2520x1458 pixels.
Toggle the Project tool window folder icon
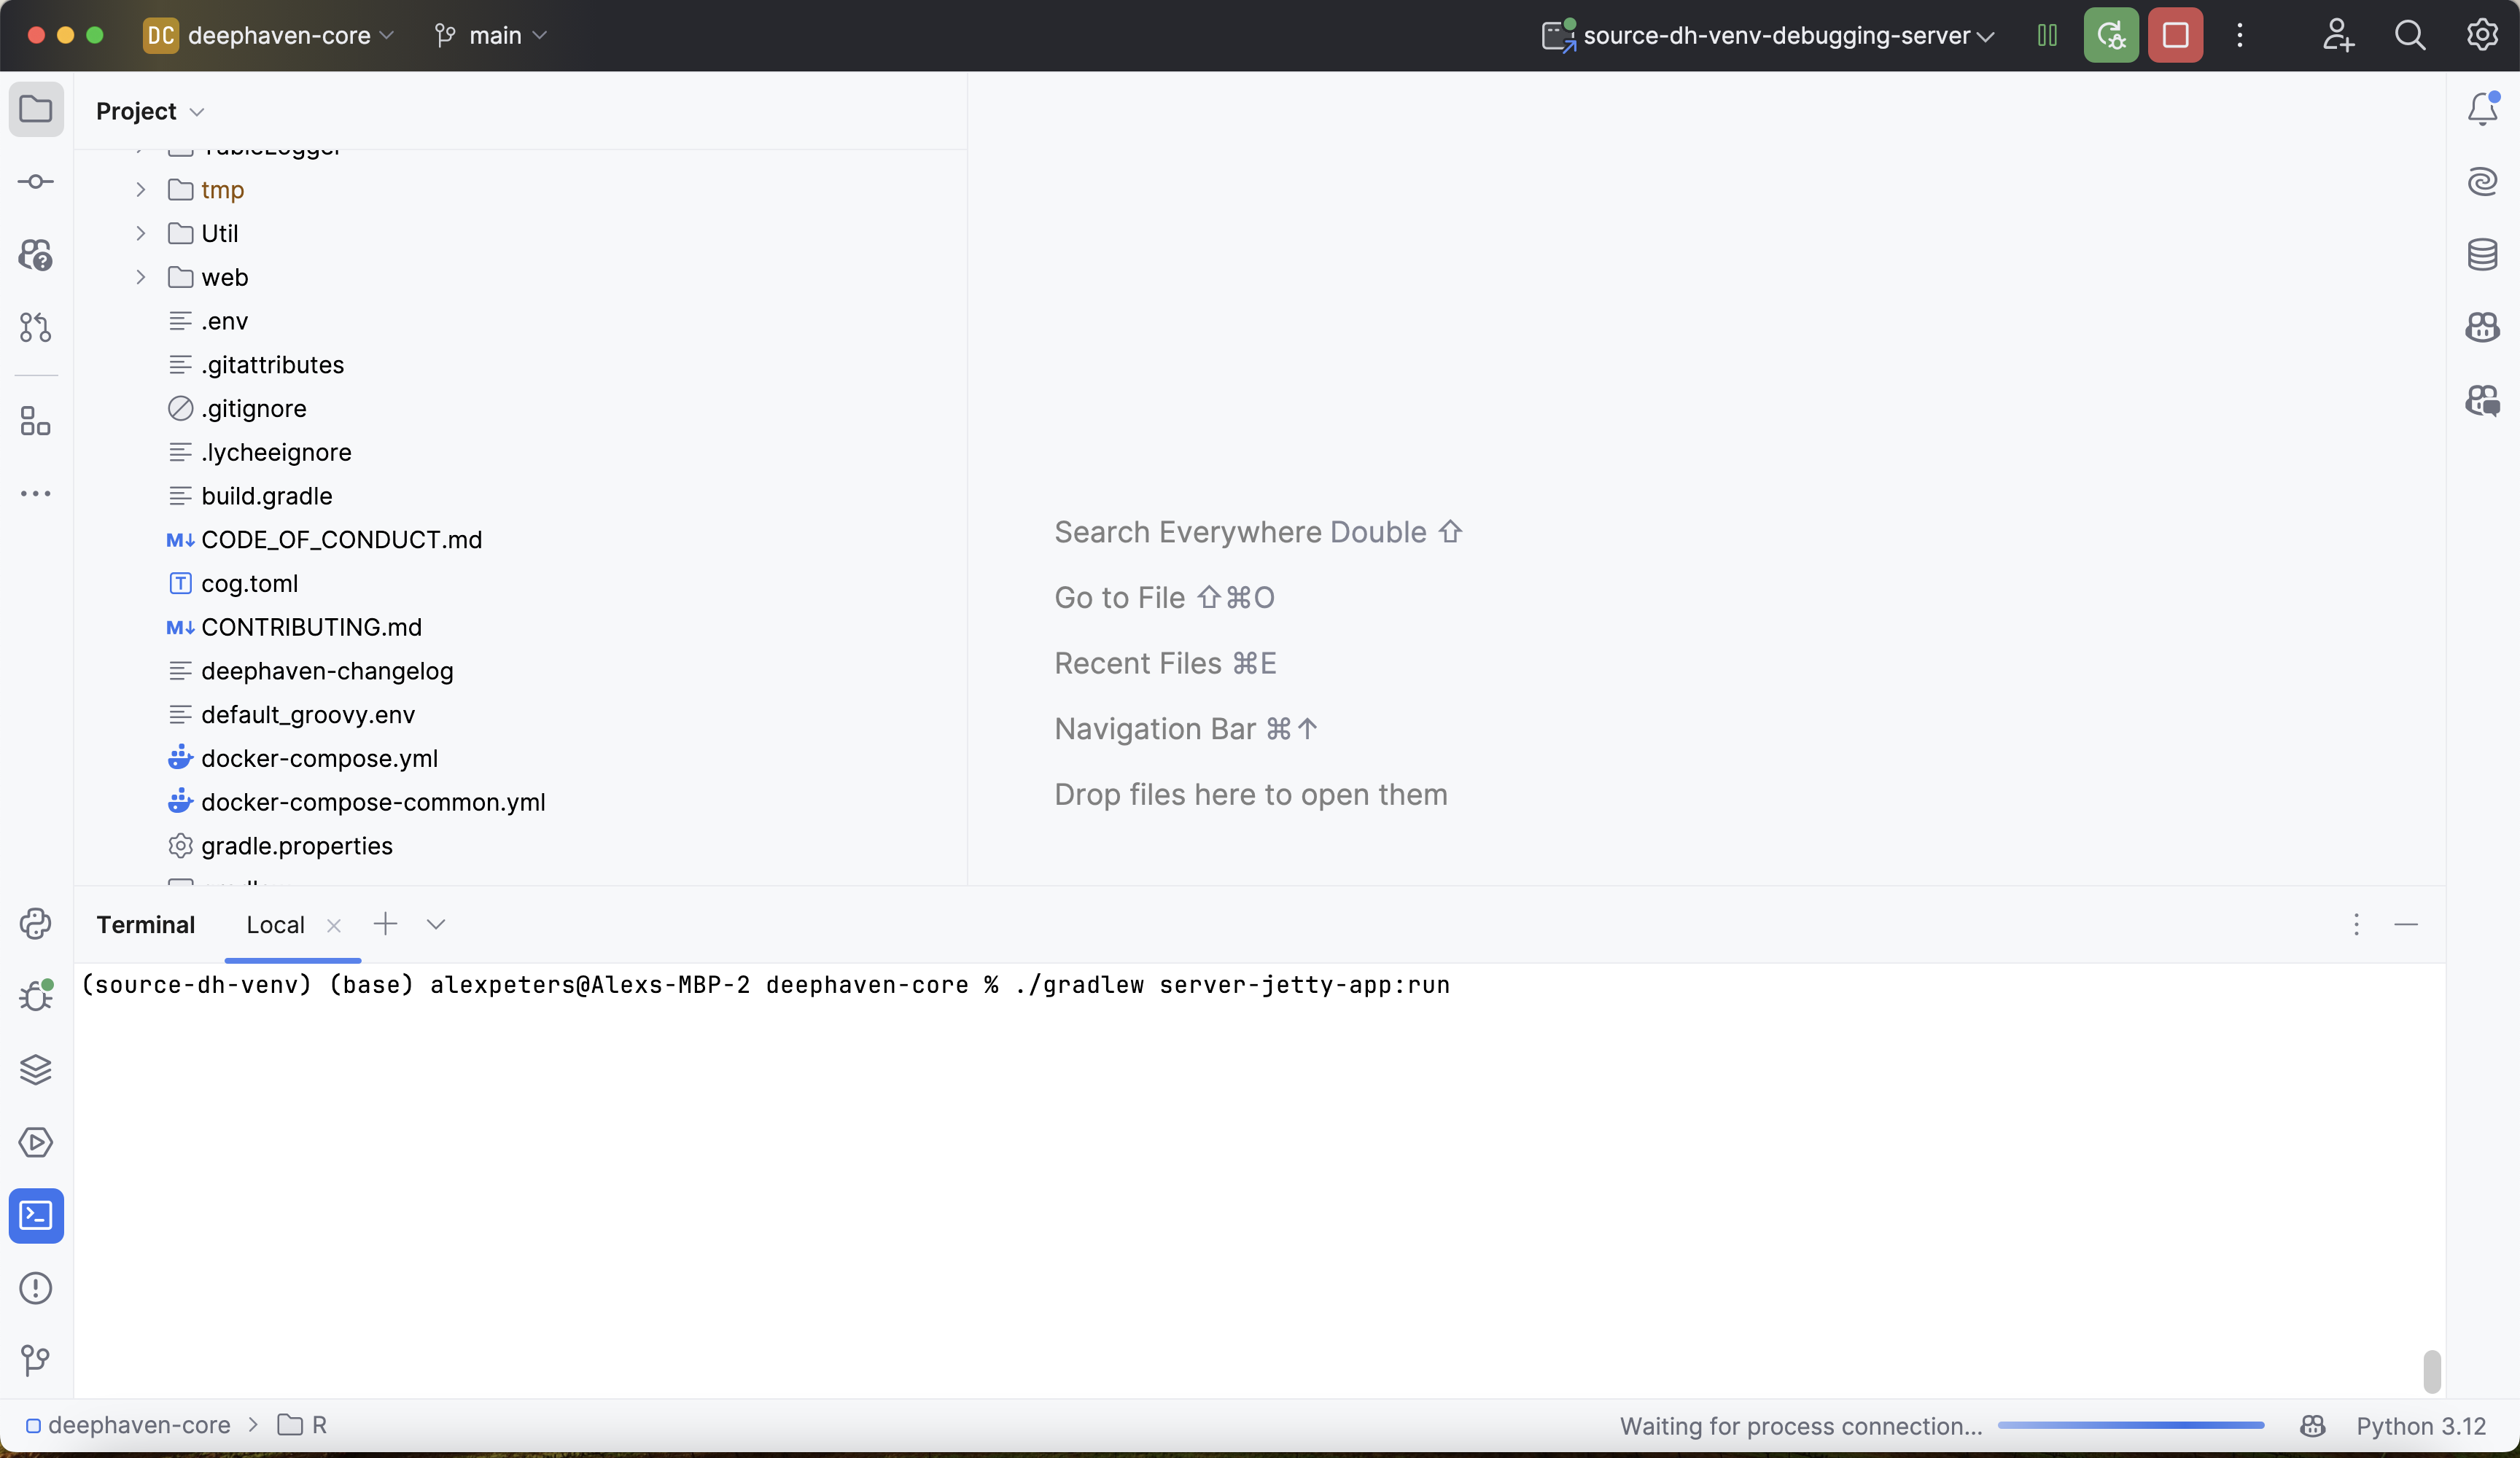coord(36,109)
